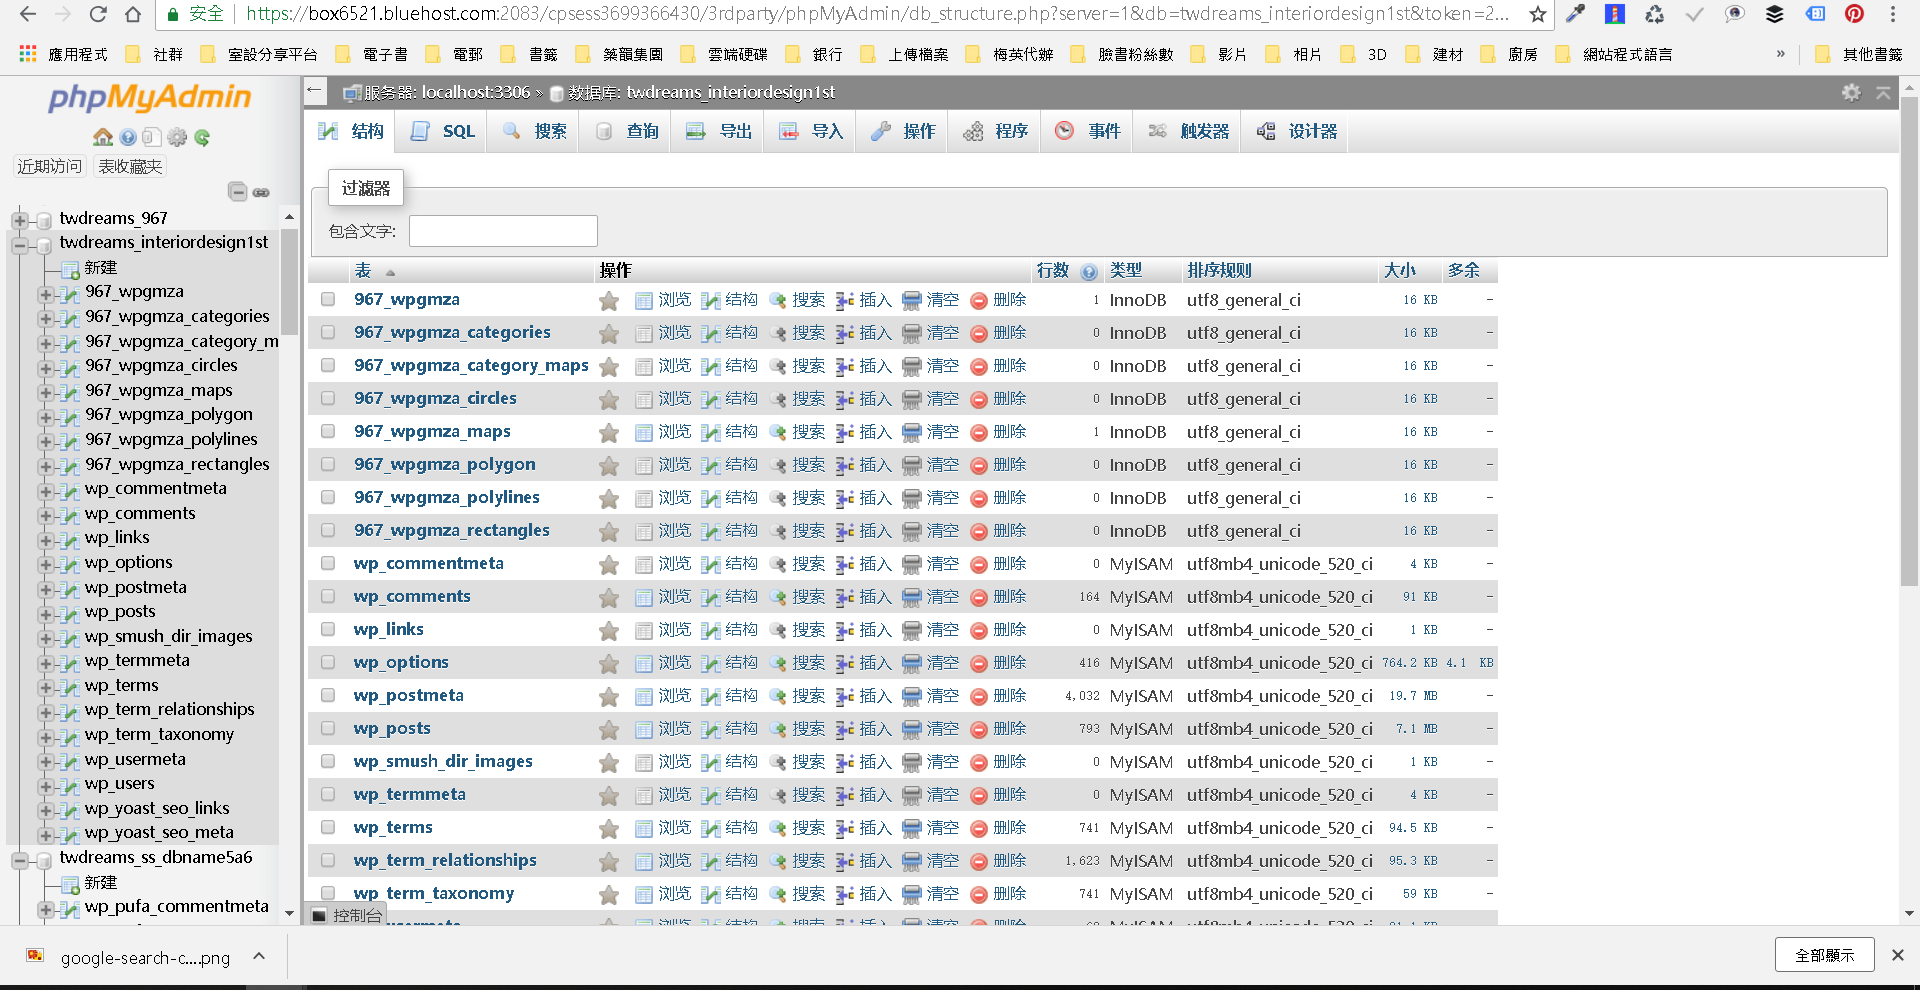Image resolution: width=1920 pixels, height=990 pixels.
Task: Open the 导出 (Export) tab
Action: (x=718, y=131)
